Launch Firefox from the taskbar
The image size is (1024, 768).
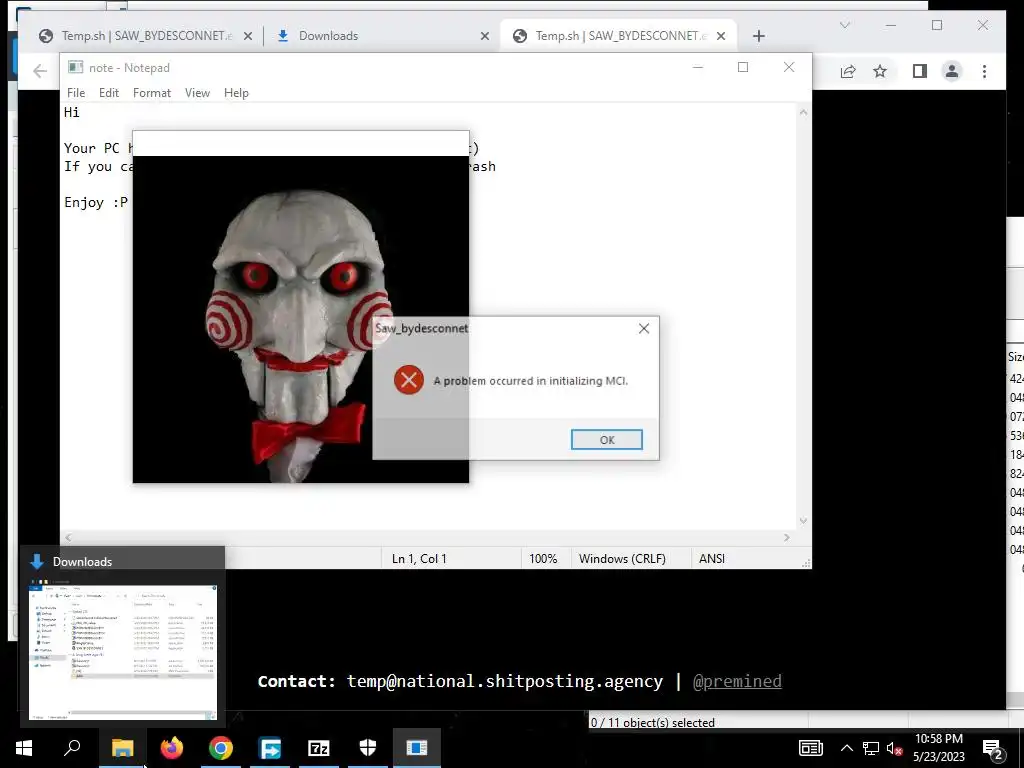click(172, 748)
